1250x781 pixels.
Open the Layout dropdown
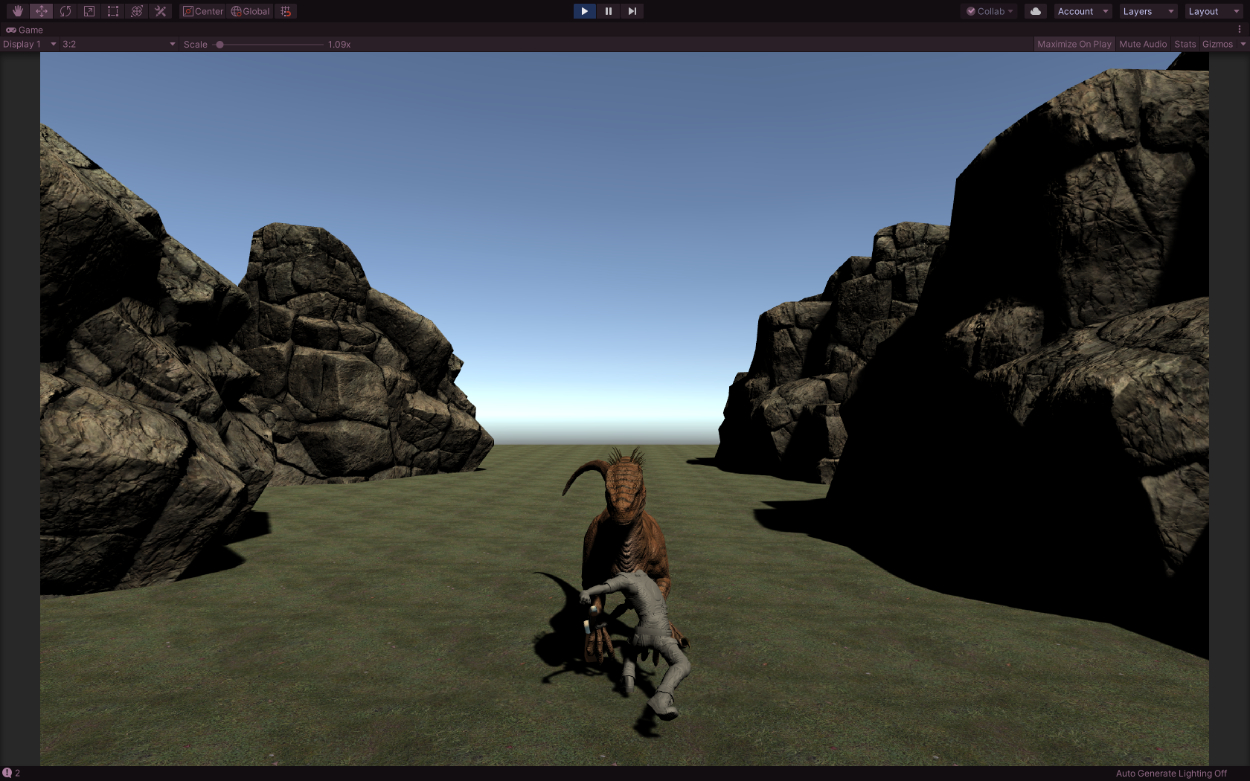pyautogui.click(x=1213, y=11)
